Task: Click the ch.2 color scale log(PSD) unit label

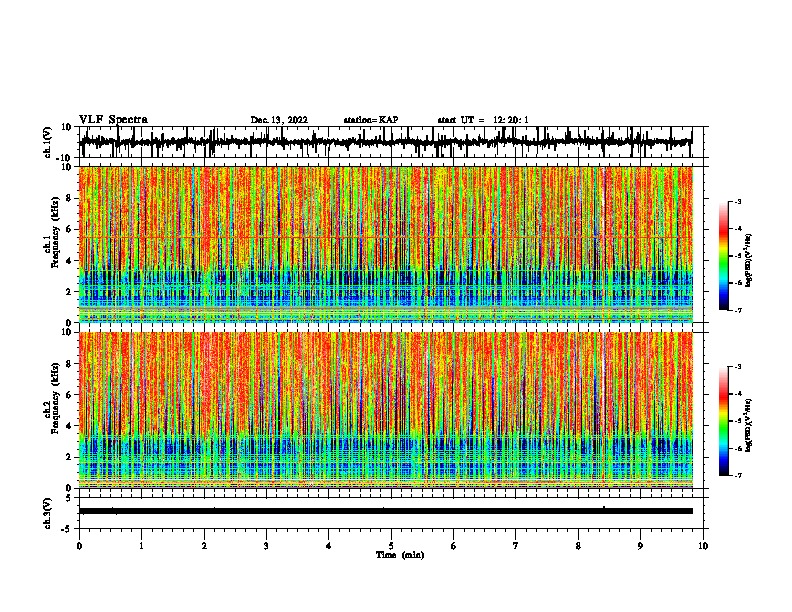Action: pos(749,425)
